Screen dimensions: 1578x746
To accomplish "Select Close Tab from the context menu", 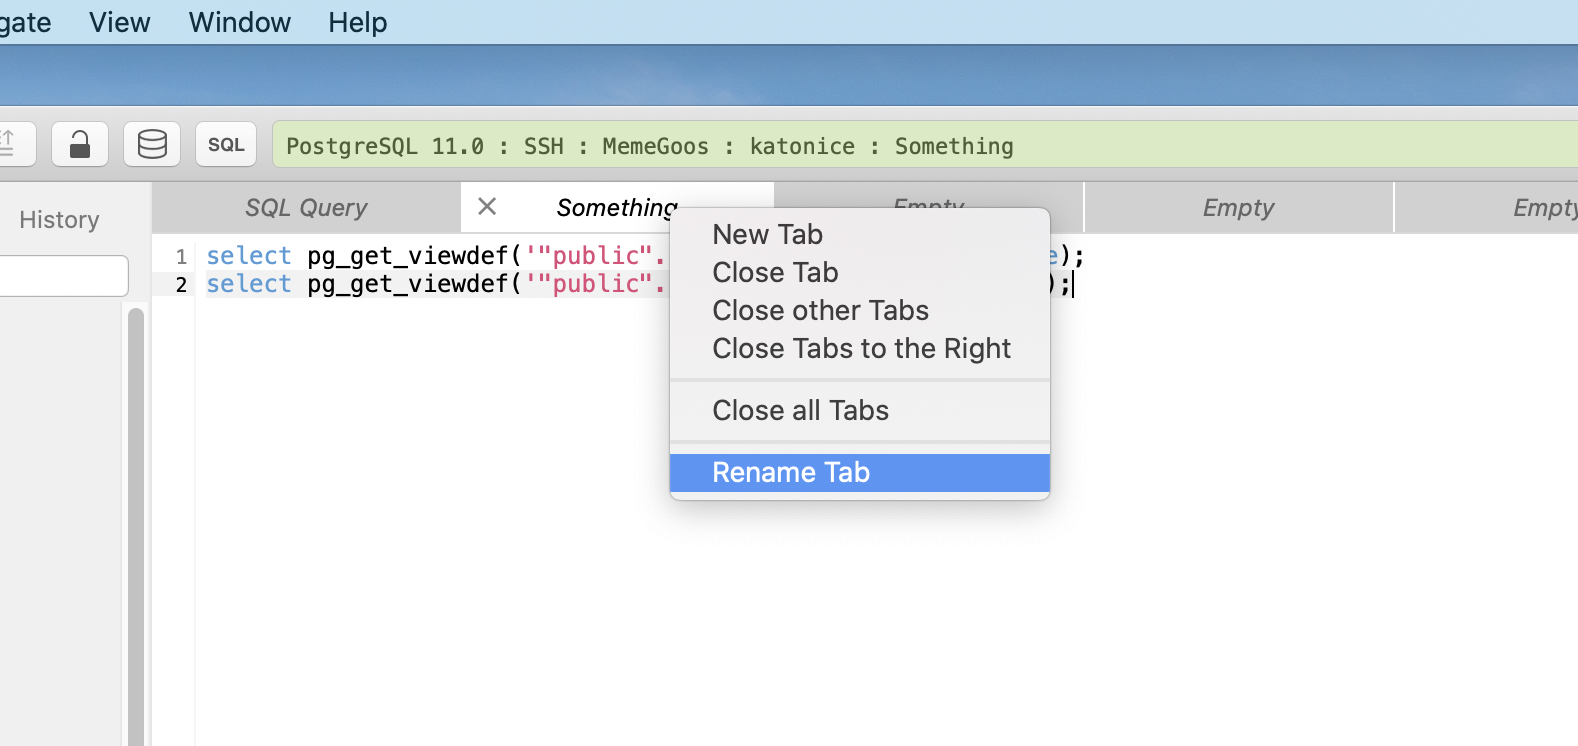I will tap(775, 271).
